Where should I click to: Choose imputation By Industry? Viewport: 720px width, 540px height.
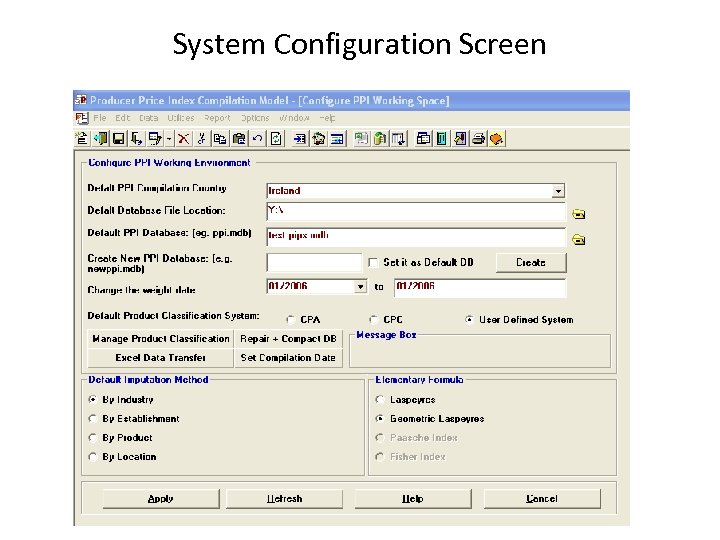pos(93,399)
